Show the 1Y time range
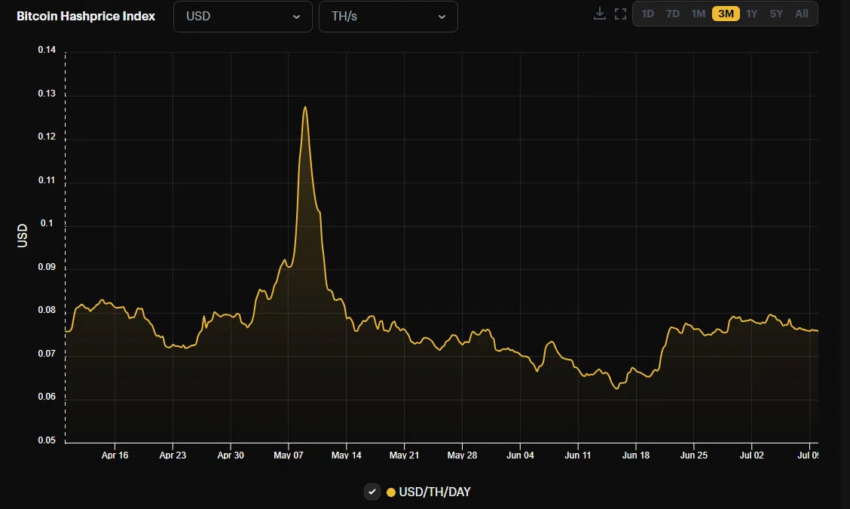The width and height of the screenshot is (850, 509). (752, 14)
